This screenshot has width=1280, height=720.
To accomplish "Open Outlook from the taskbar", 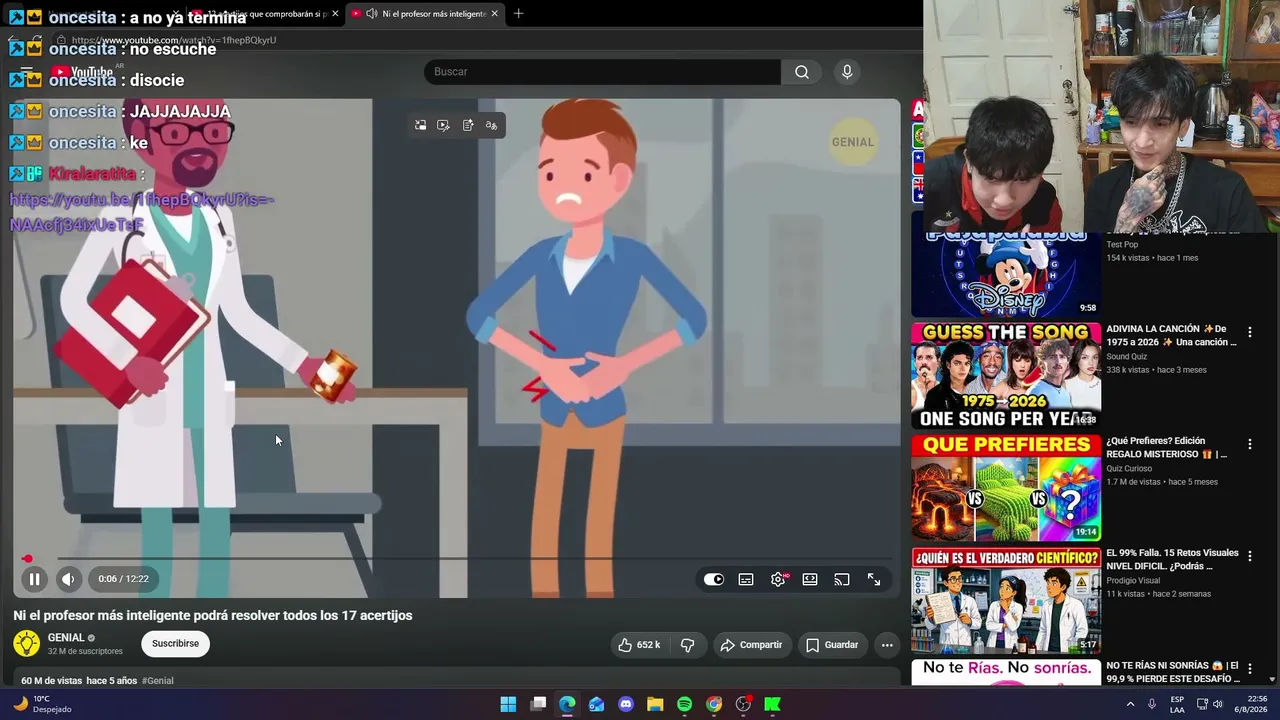I will [597, 704].
